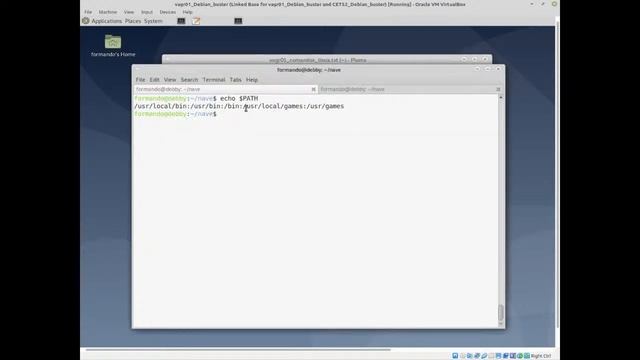Viewport: 640px width, 360px height.
Task: Click the VirtualBox USB status icon
Action: 484,356
